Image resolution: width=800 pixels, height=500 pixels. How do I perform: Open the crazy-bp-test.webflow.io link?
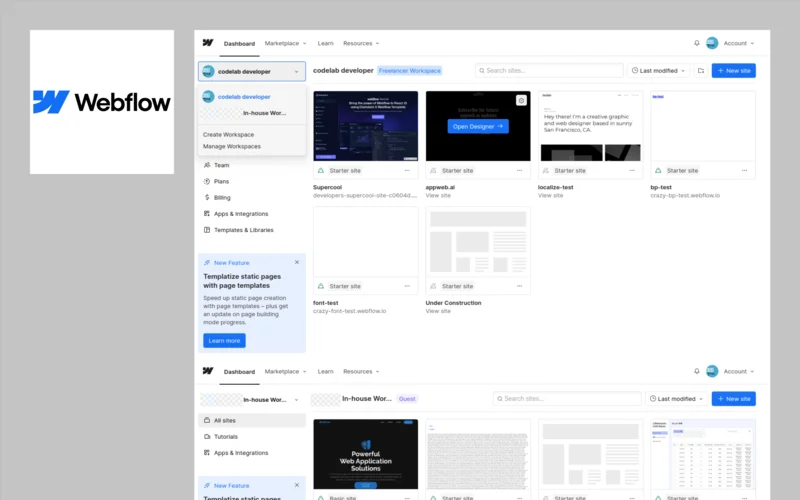[685, 195]
